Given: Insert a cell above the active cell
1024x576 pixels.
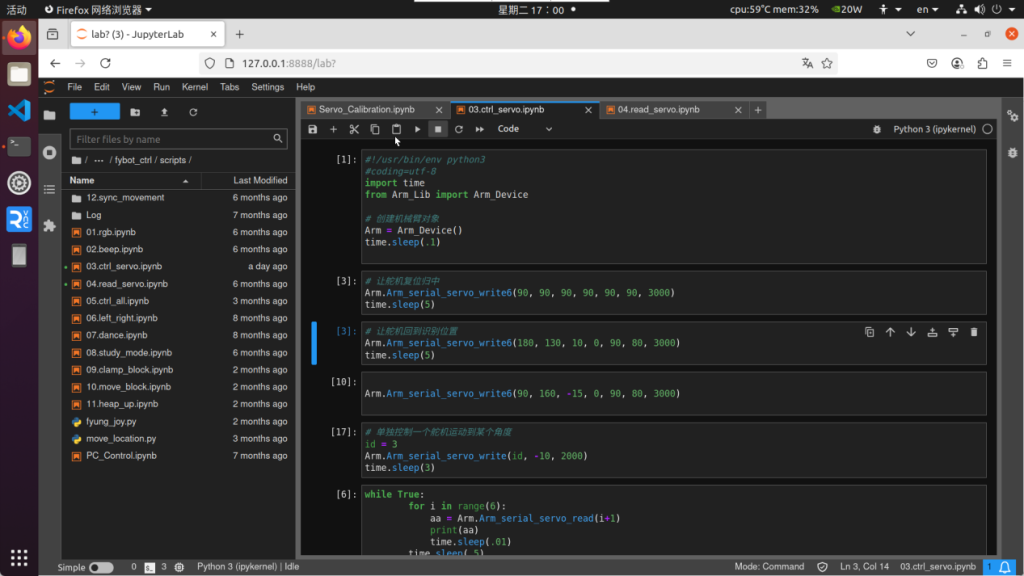Looking at the screenshot, I should click(932, 332).
